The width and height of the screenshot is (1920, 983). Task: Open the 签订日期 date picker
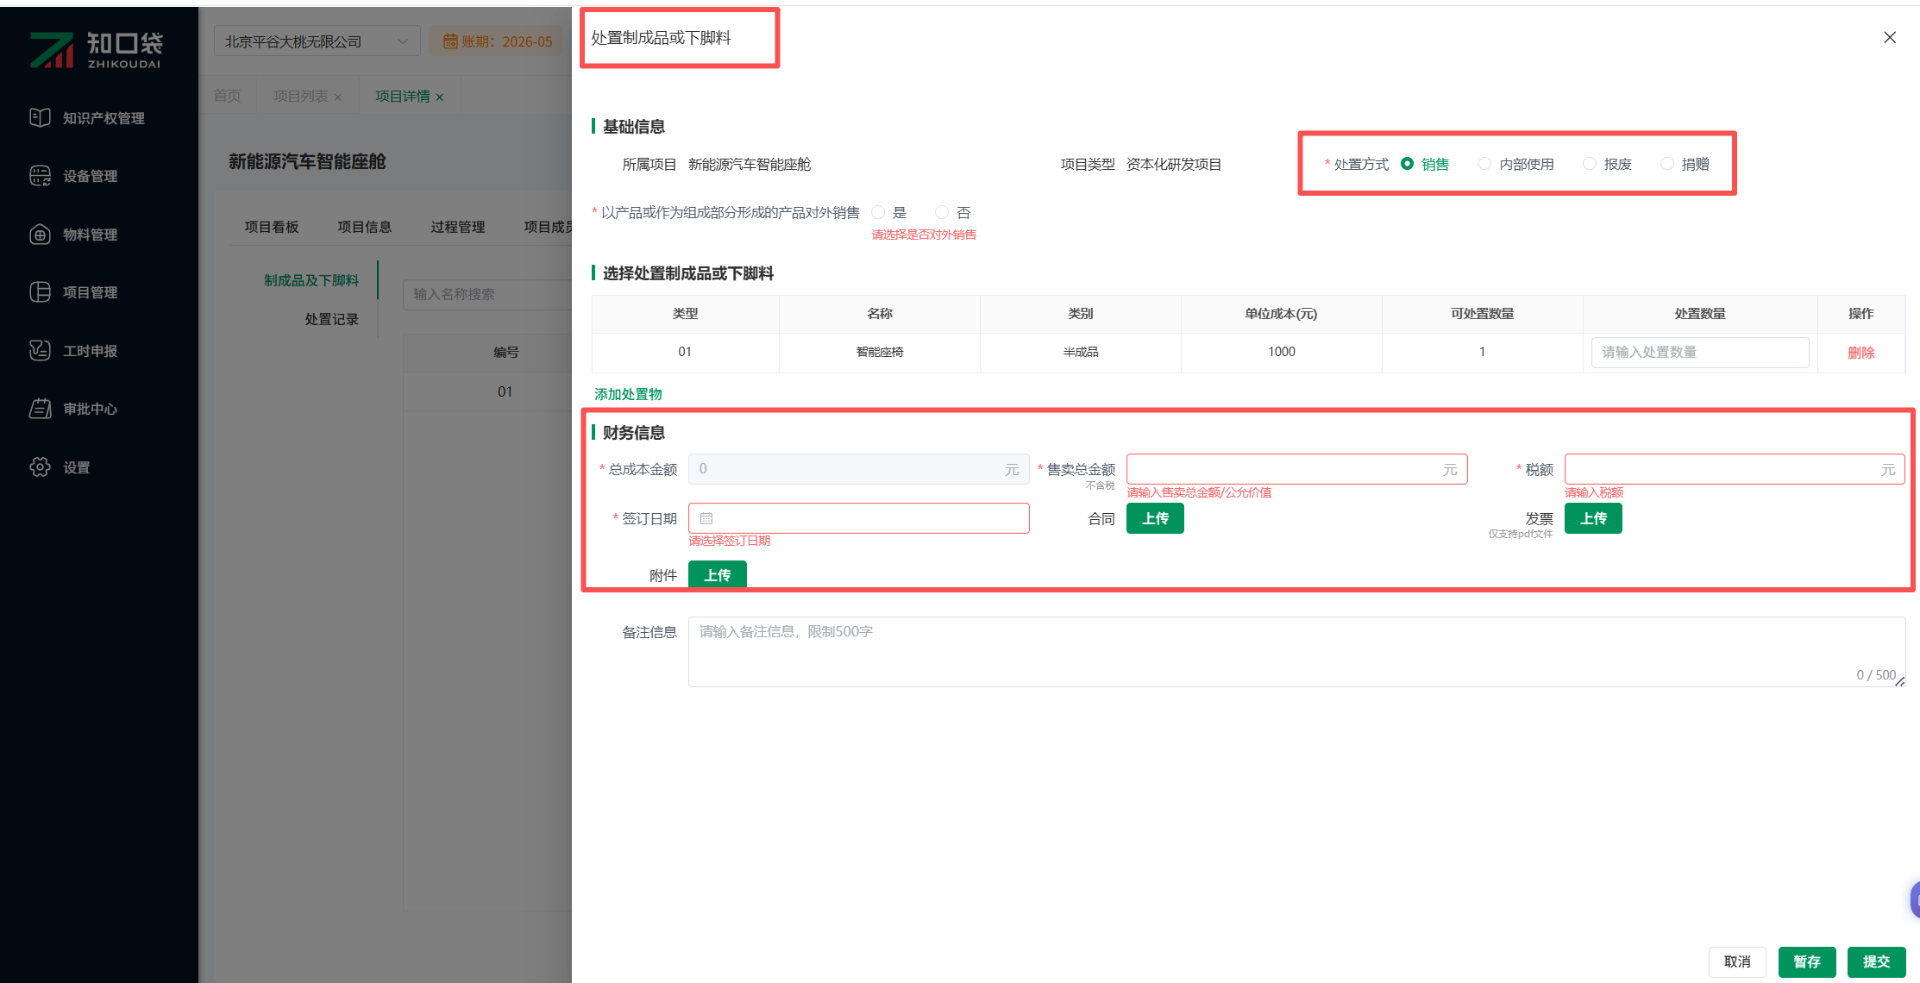coord(858,518)
